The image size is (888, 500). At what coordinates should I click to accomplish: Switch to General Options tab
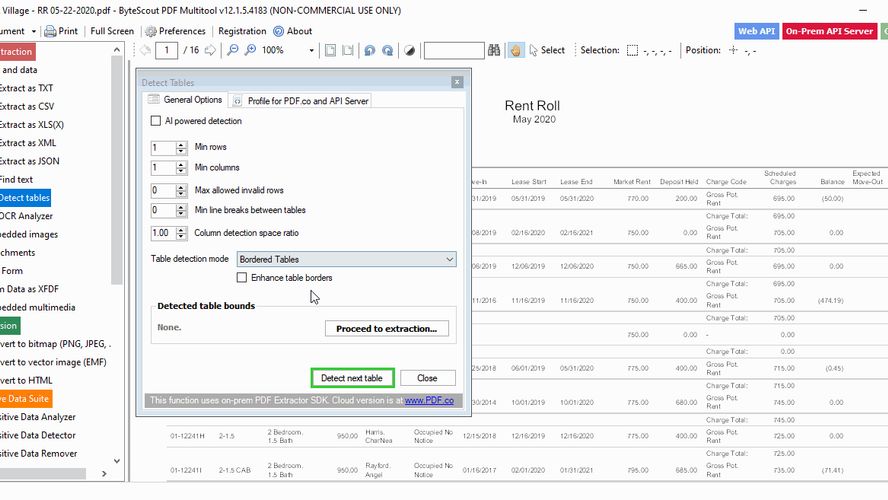(x=185, y=100)
